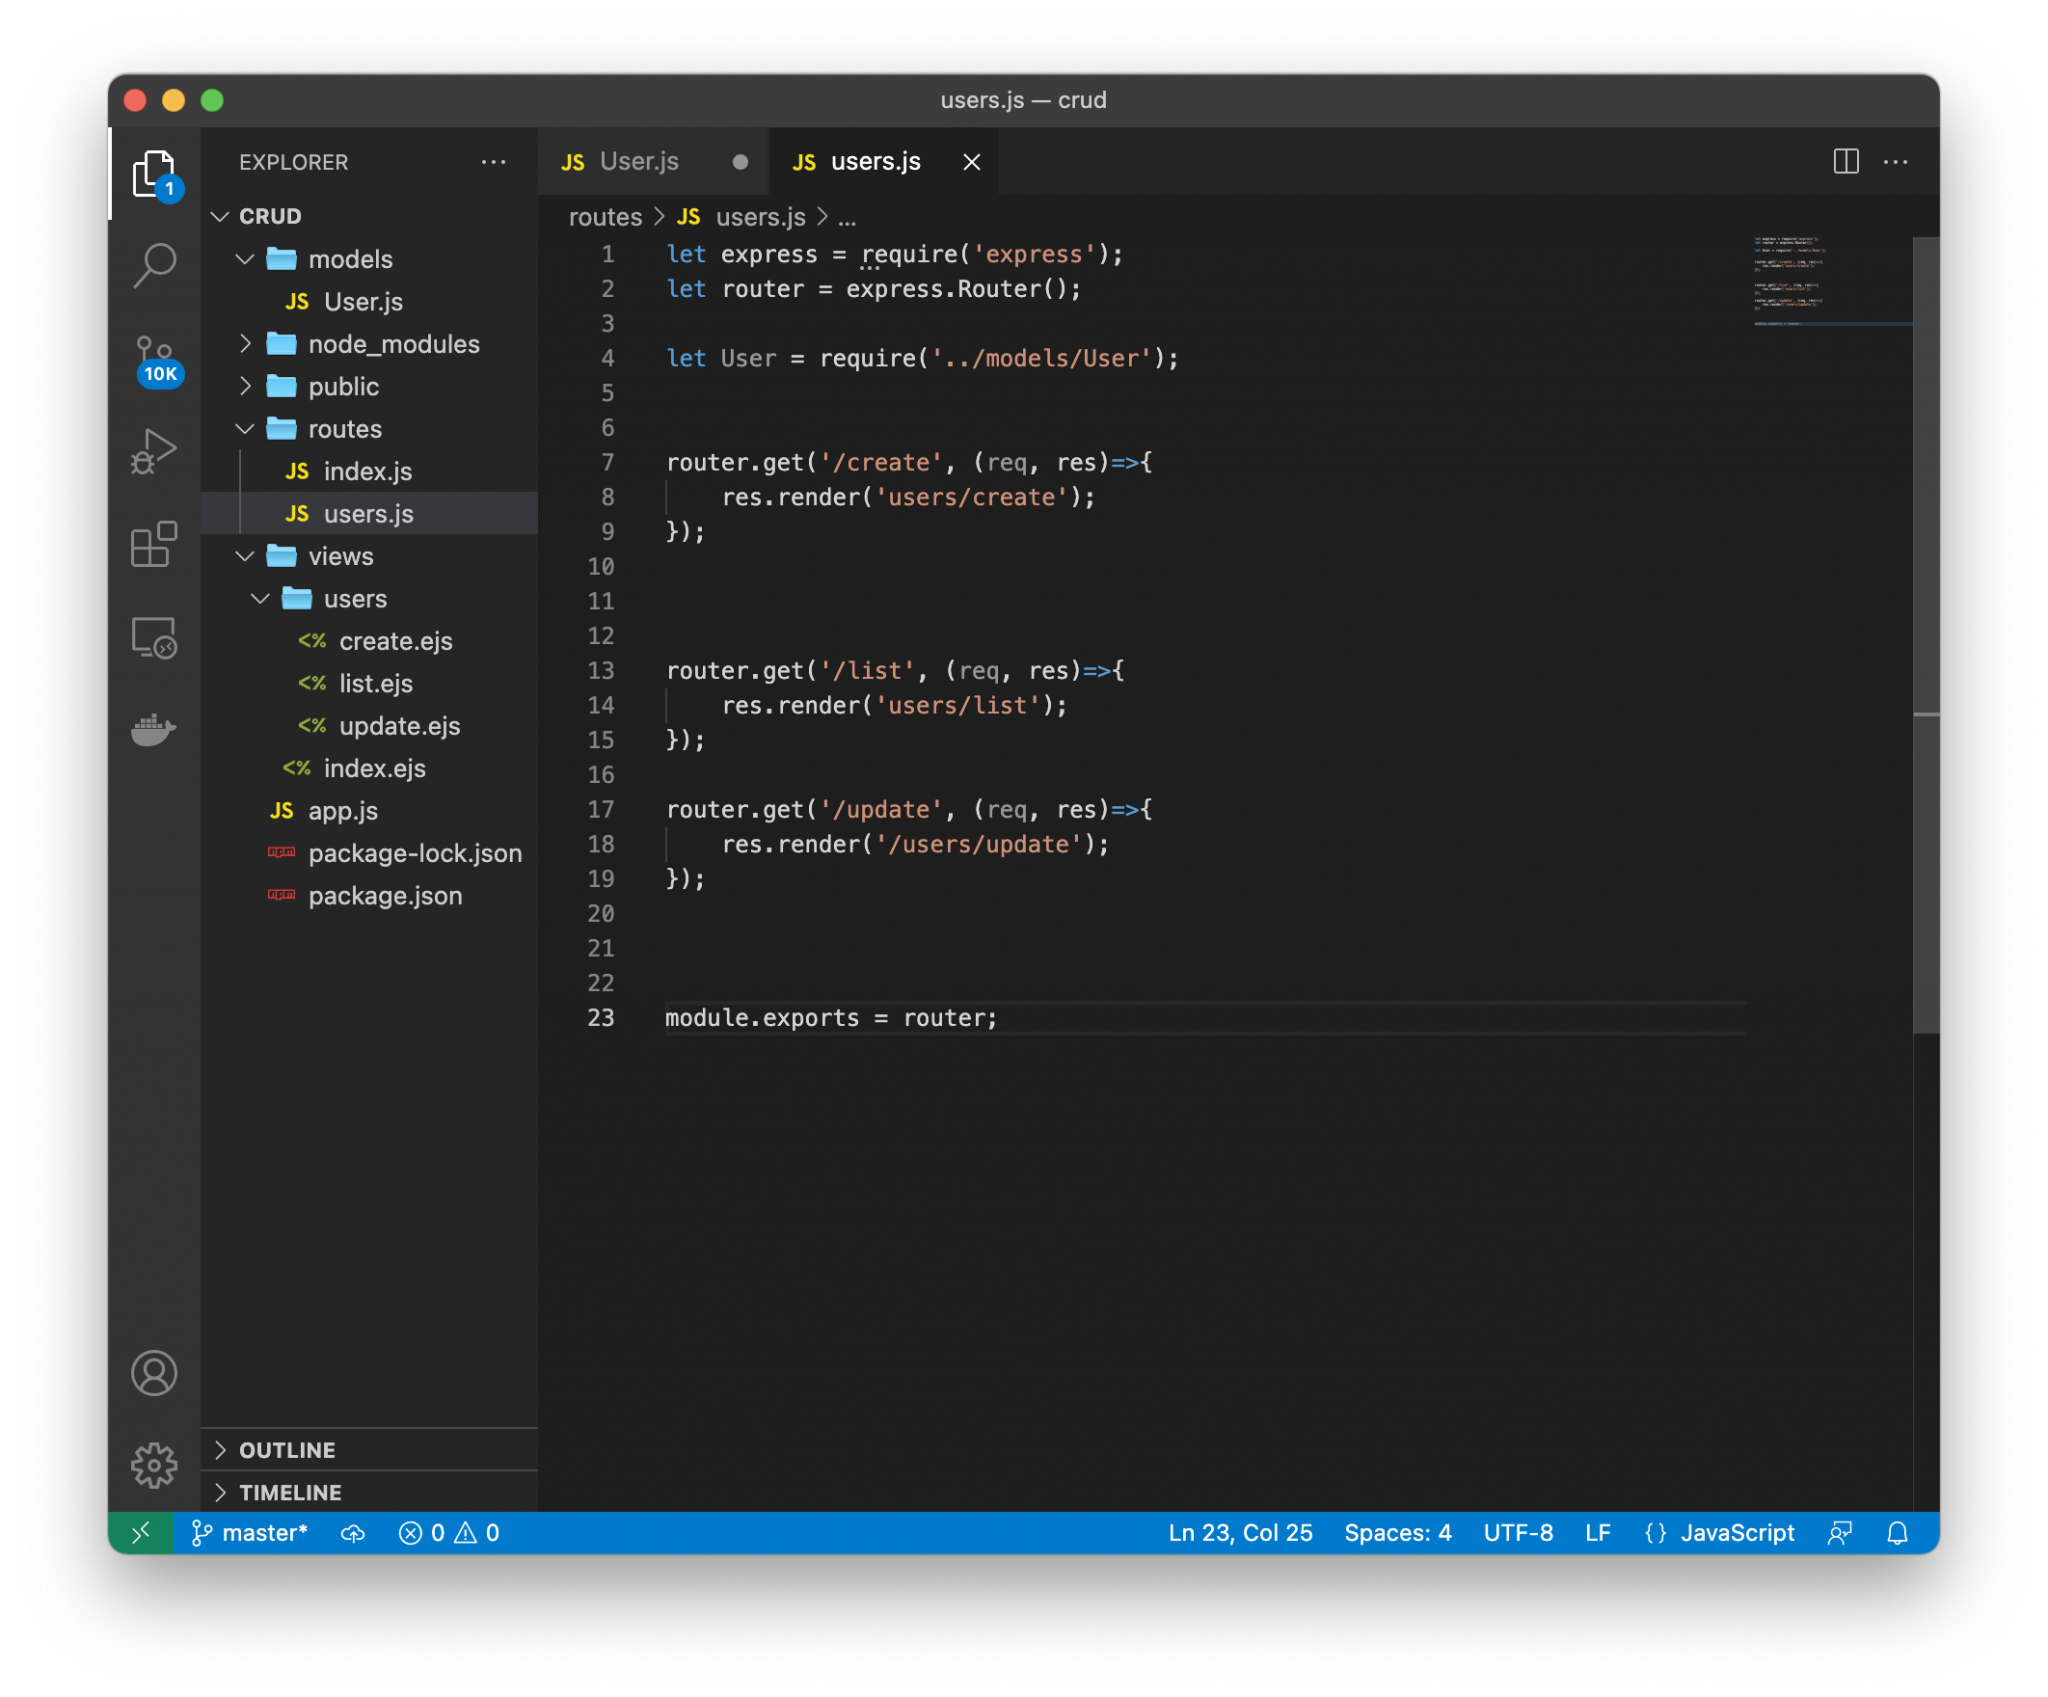Image resolution: width=2048 pixels, height=1697 pixels.
Task: Open the Remote Explorer panel
Action: [x=155, y=637]
